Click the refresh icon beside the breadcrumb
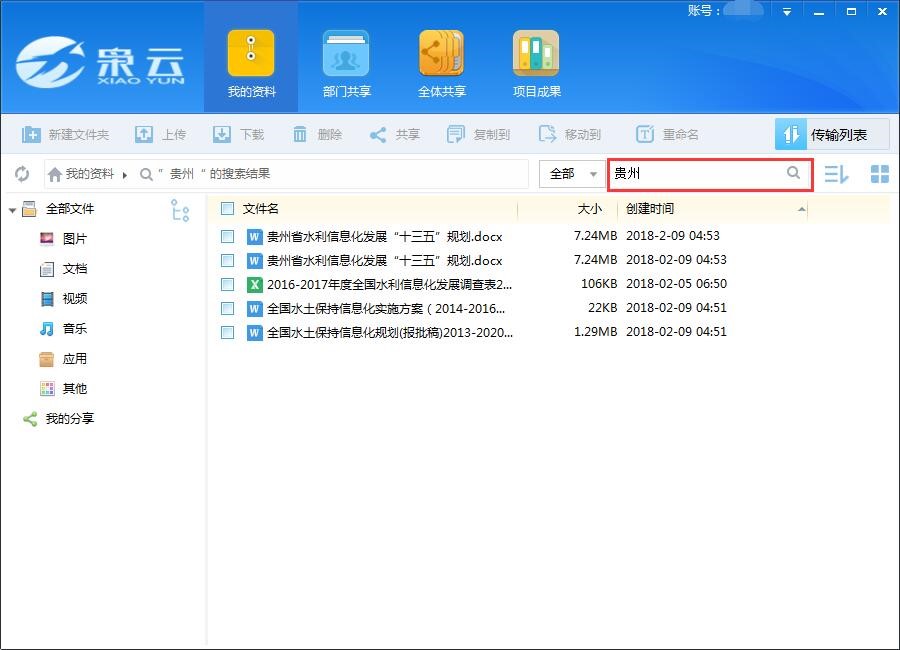Image resolution: width=900 pixels, height=650 pixels. (x=22, y=174)
